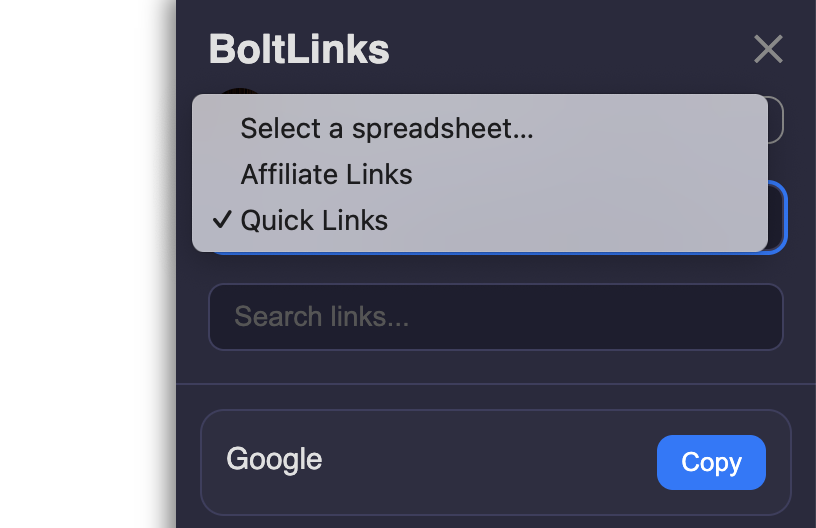Click the 'Quick Links' text label
The width and height of the screenshot is (816, 528).
(314, 220)
